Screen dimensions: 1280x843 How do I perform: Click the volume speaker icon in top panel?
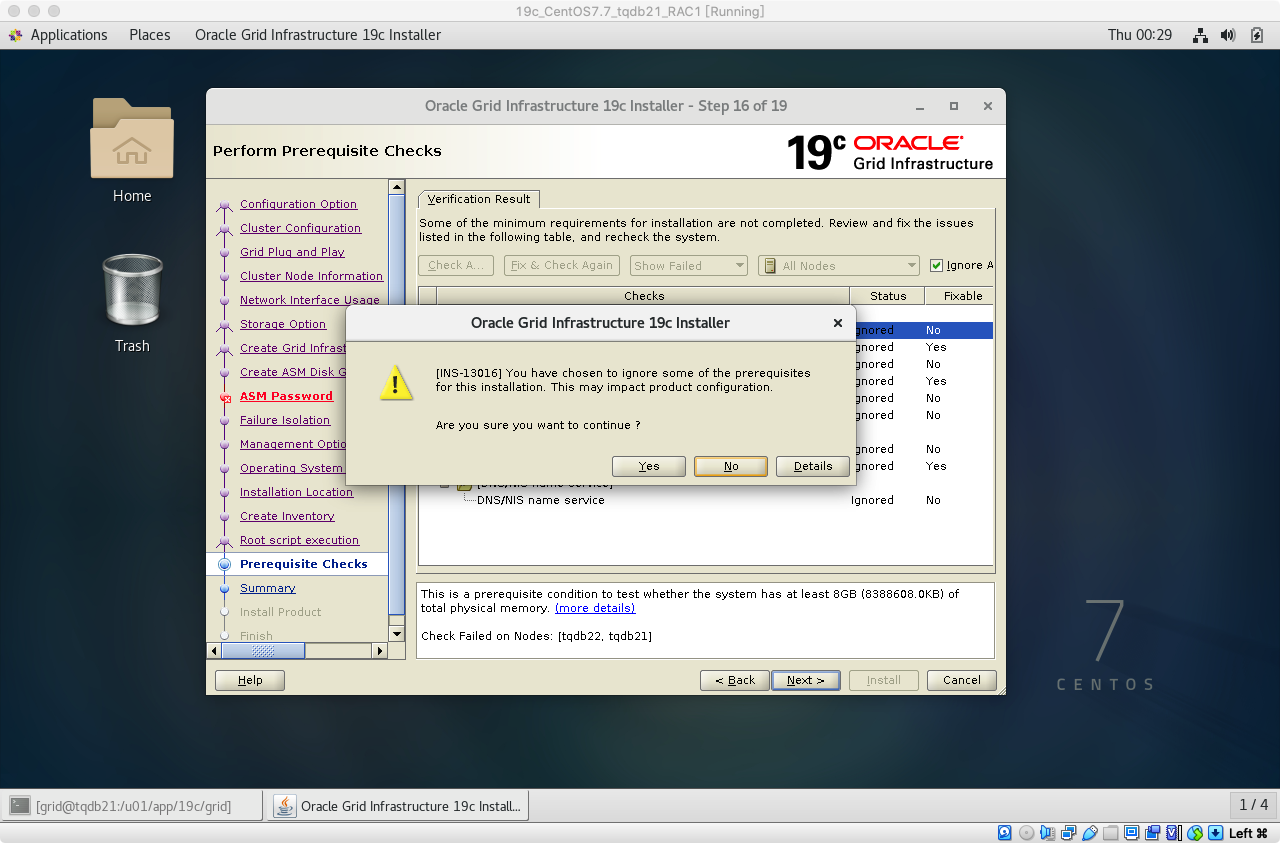pos(1229,35)
